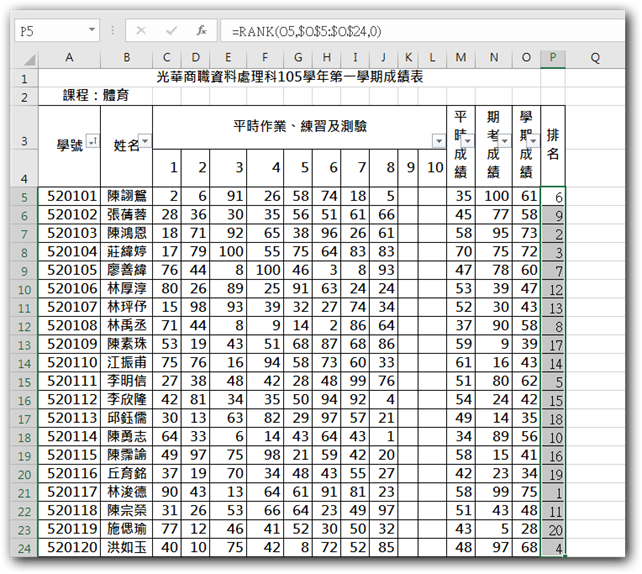Open the Insert Function fx icon
This screenshot has height=574, width=642.
(x=201, y=30)
